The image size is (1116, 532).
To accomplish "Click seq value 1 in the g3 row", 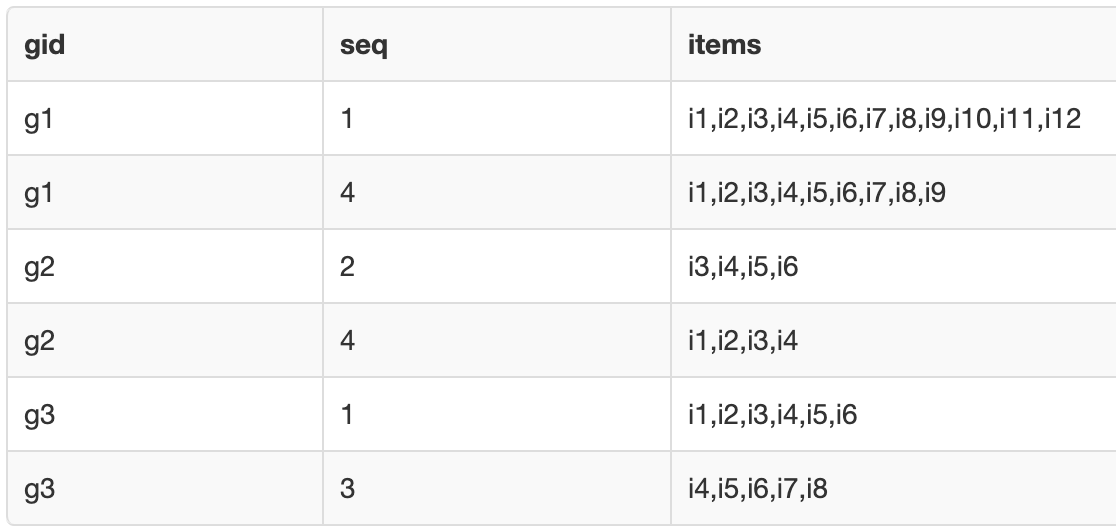I will (346, 415).
